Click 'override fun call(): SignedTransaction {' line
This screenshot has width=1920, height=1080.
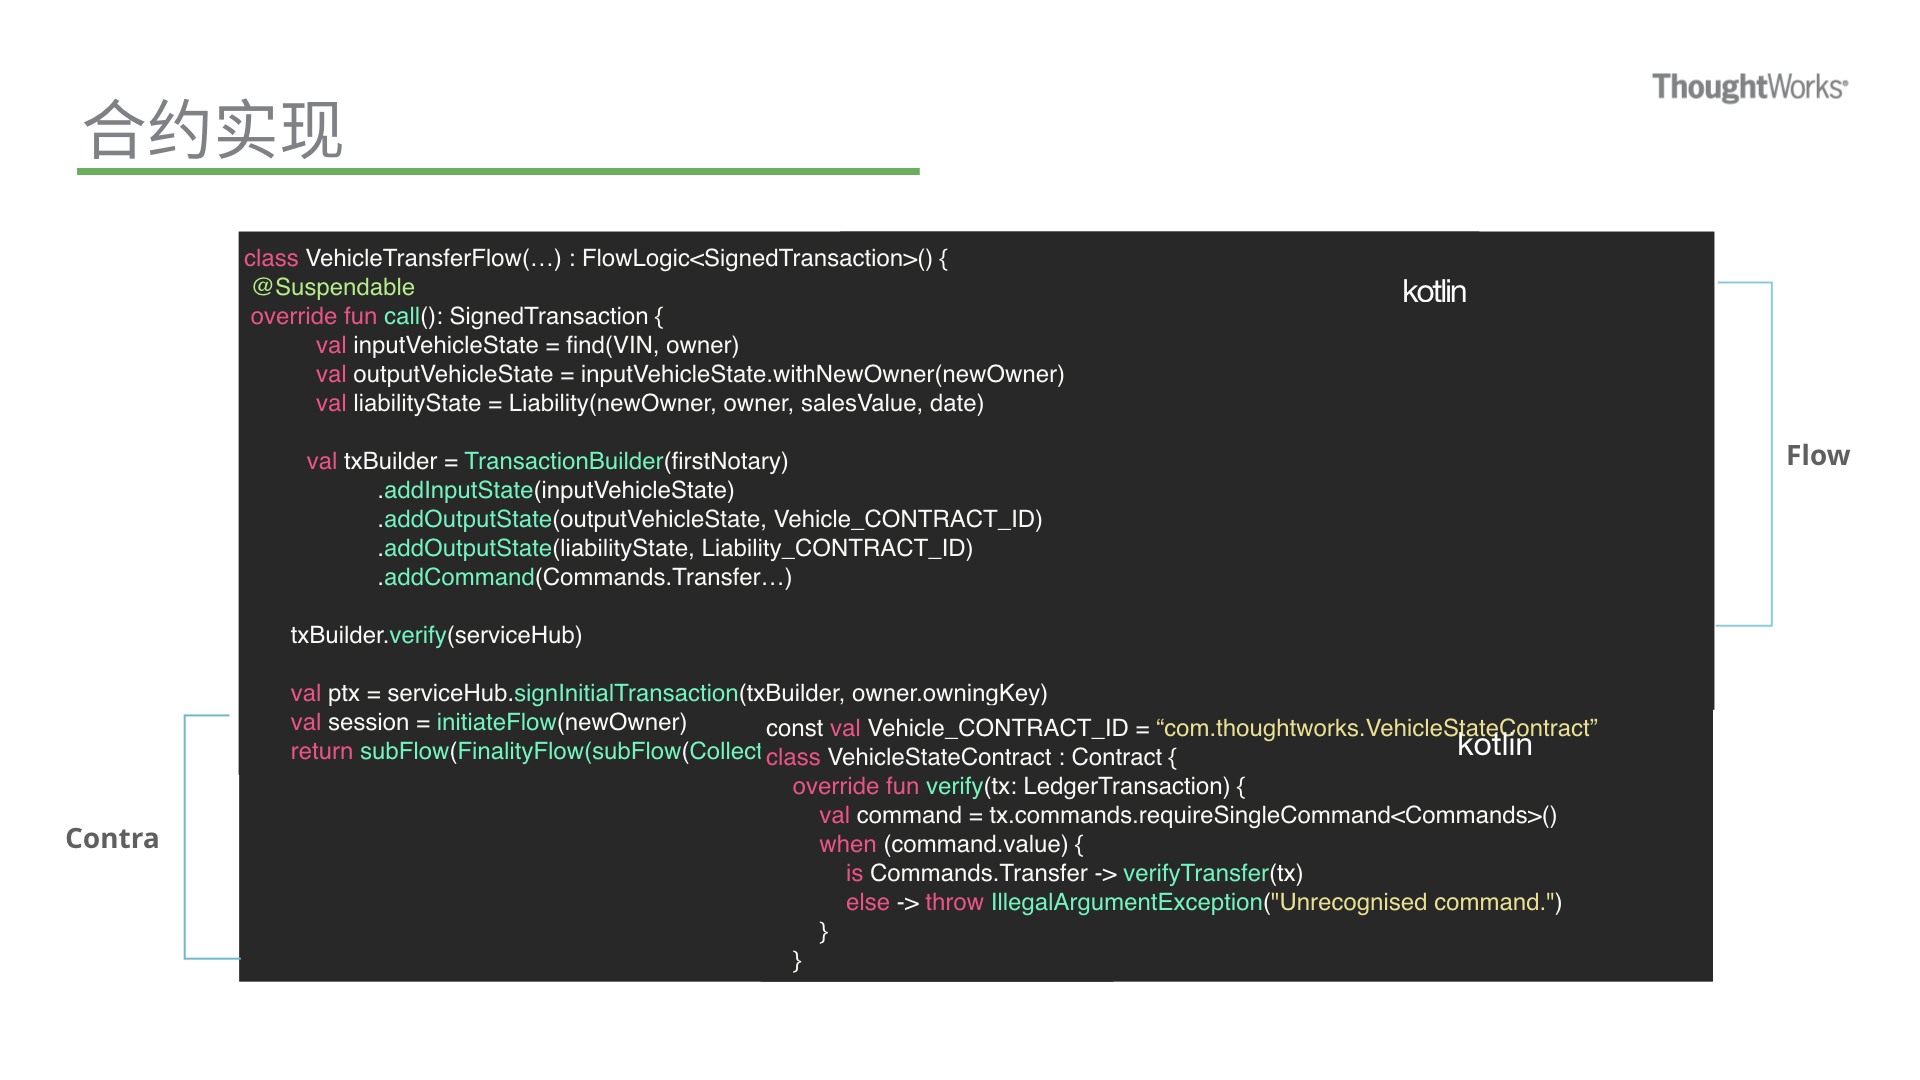[457, 316]
